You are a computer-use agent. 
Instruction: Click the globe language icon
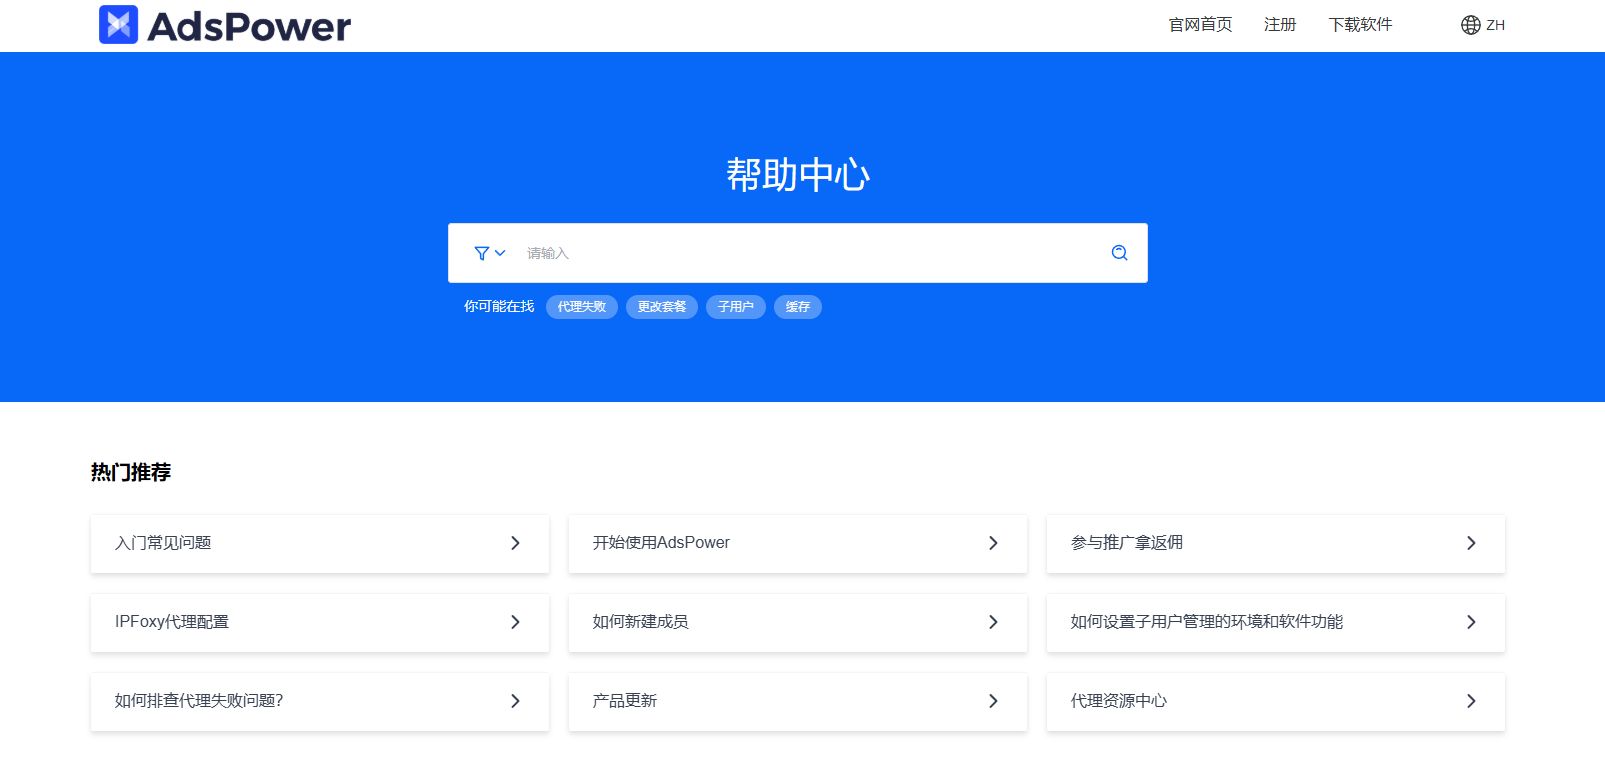tap(1470, 25)
